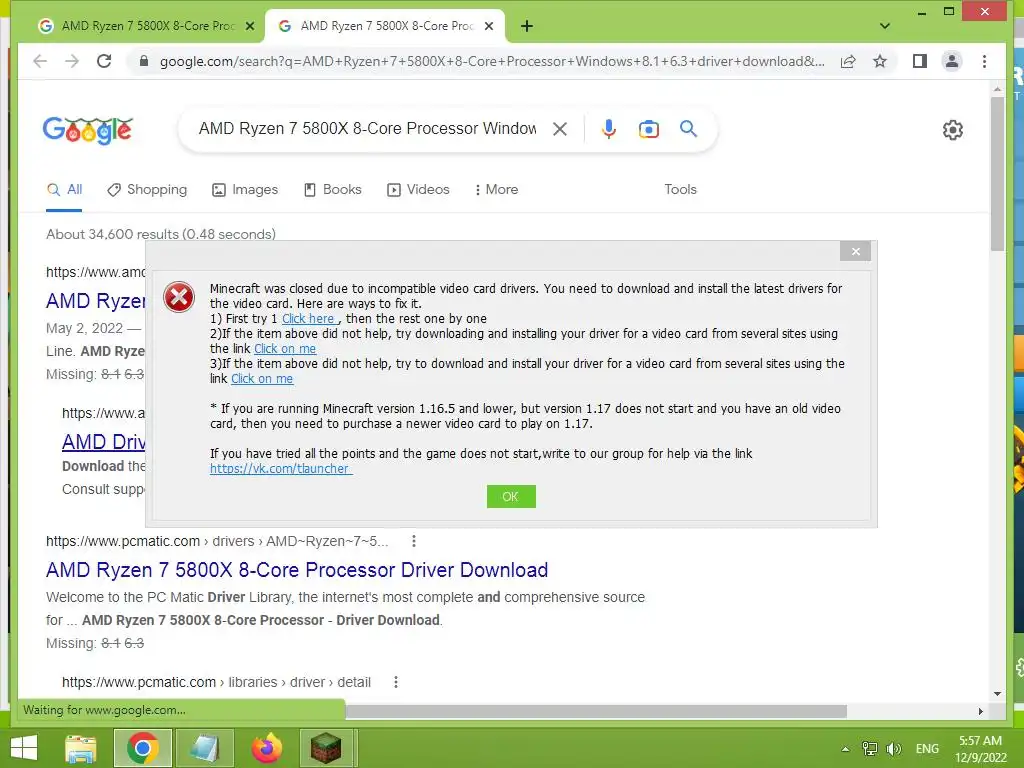Expand the tab search dropdown arrow
The image size is (1024, 768).
[884, 26]
